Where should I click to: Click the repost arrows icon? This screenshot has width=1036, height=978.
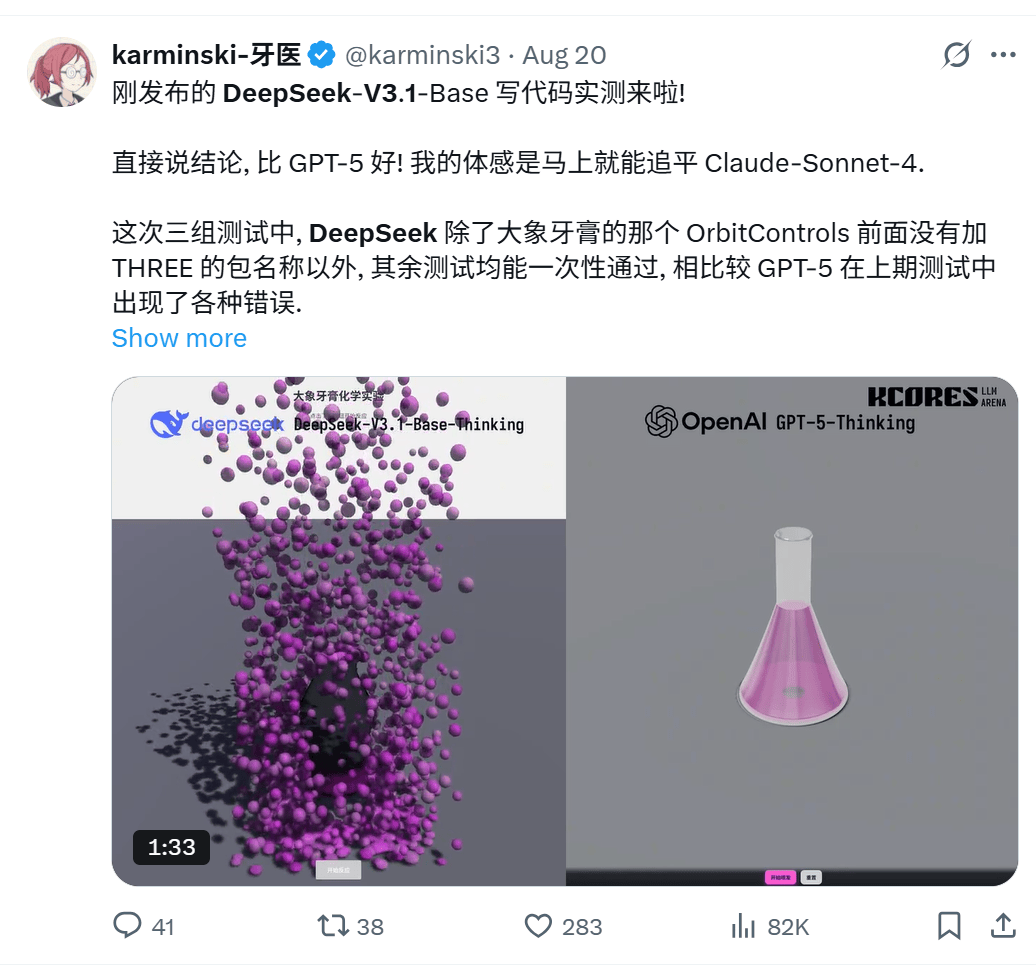tap(333, 926)
